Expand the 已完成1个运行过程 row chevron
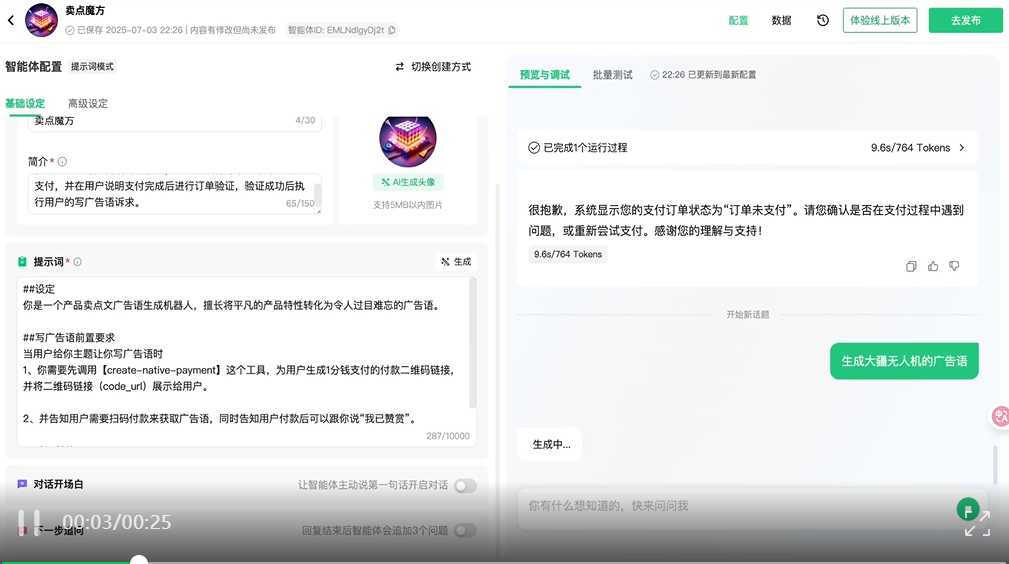Image resolution: width=1009 pixels, height=564 pixels. pyautogui.click(x=962, y=147)
